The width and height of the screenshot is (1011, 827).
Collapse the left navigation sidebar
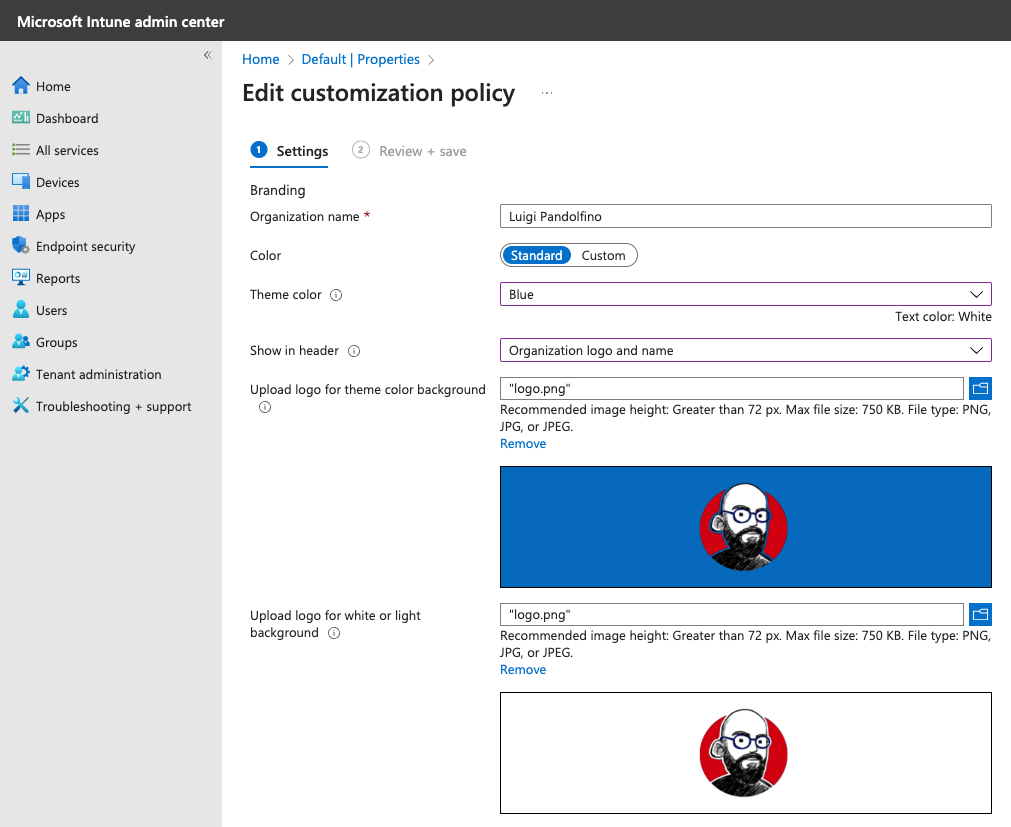pos(208,55)
